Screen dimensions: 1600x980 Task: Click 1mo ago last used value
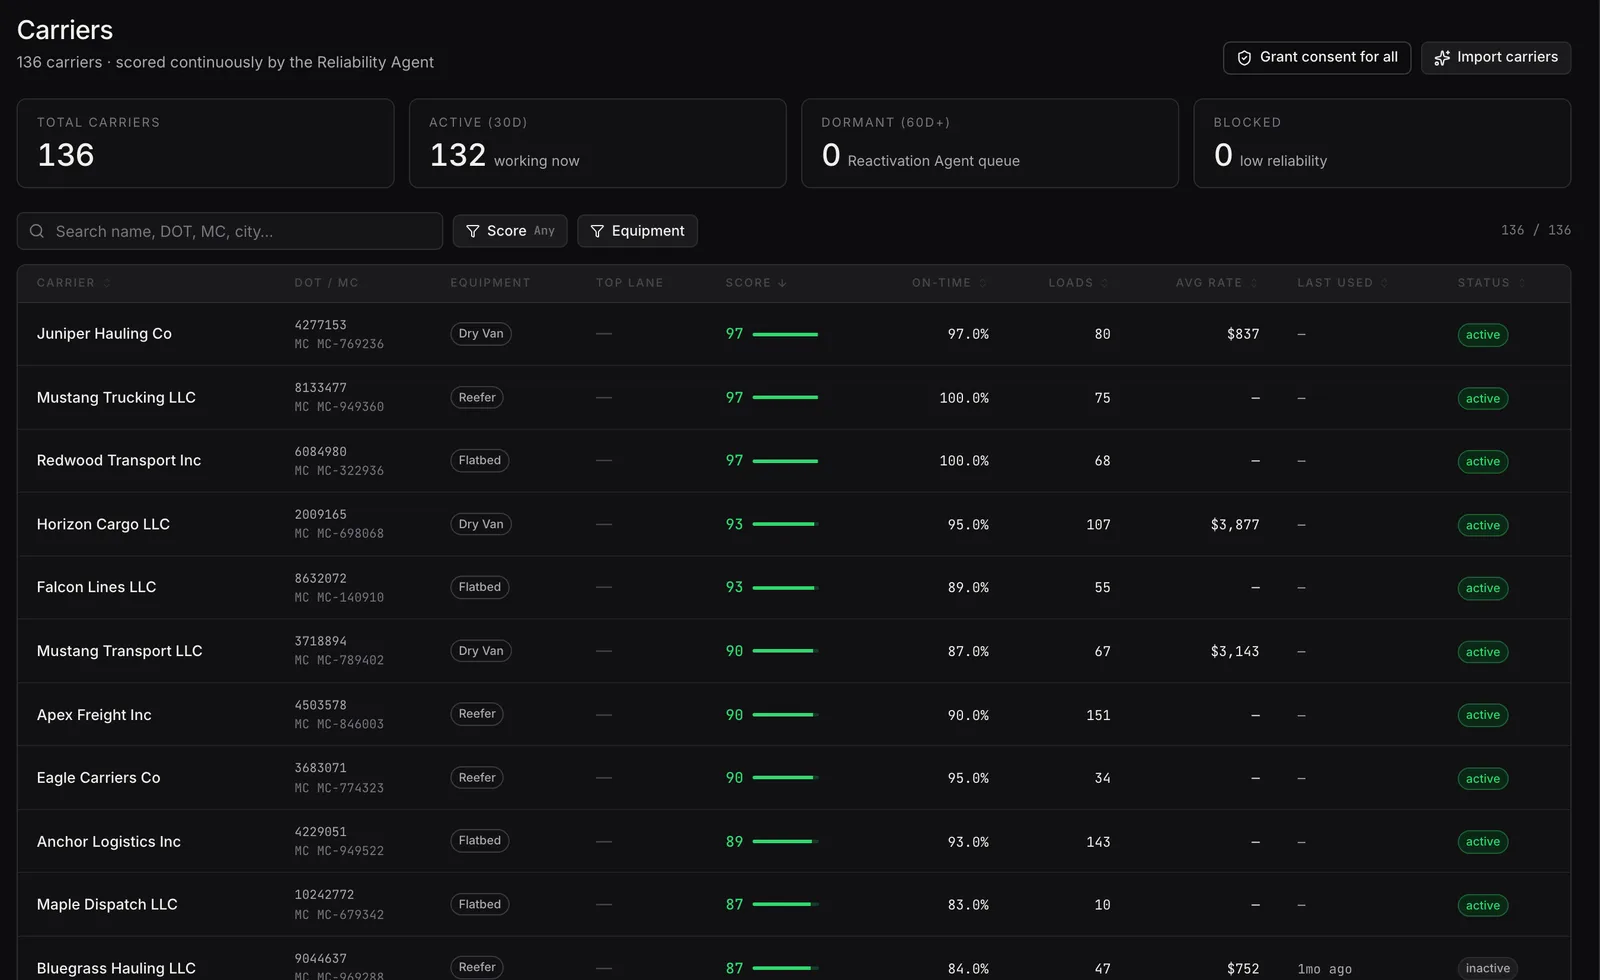pyautogui.click(x=1325, y=969)
